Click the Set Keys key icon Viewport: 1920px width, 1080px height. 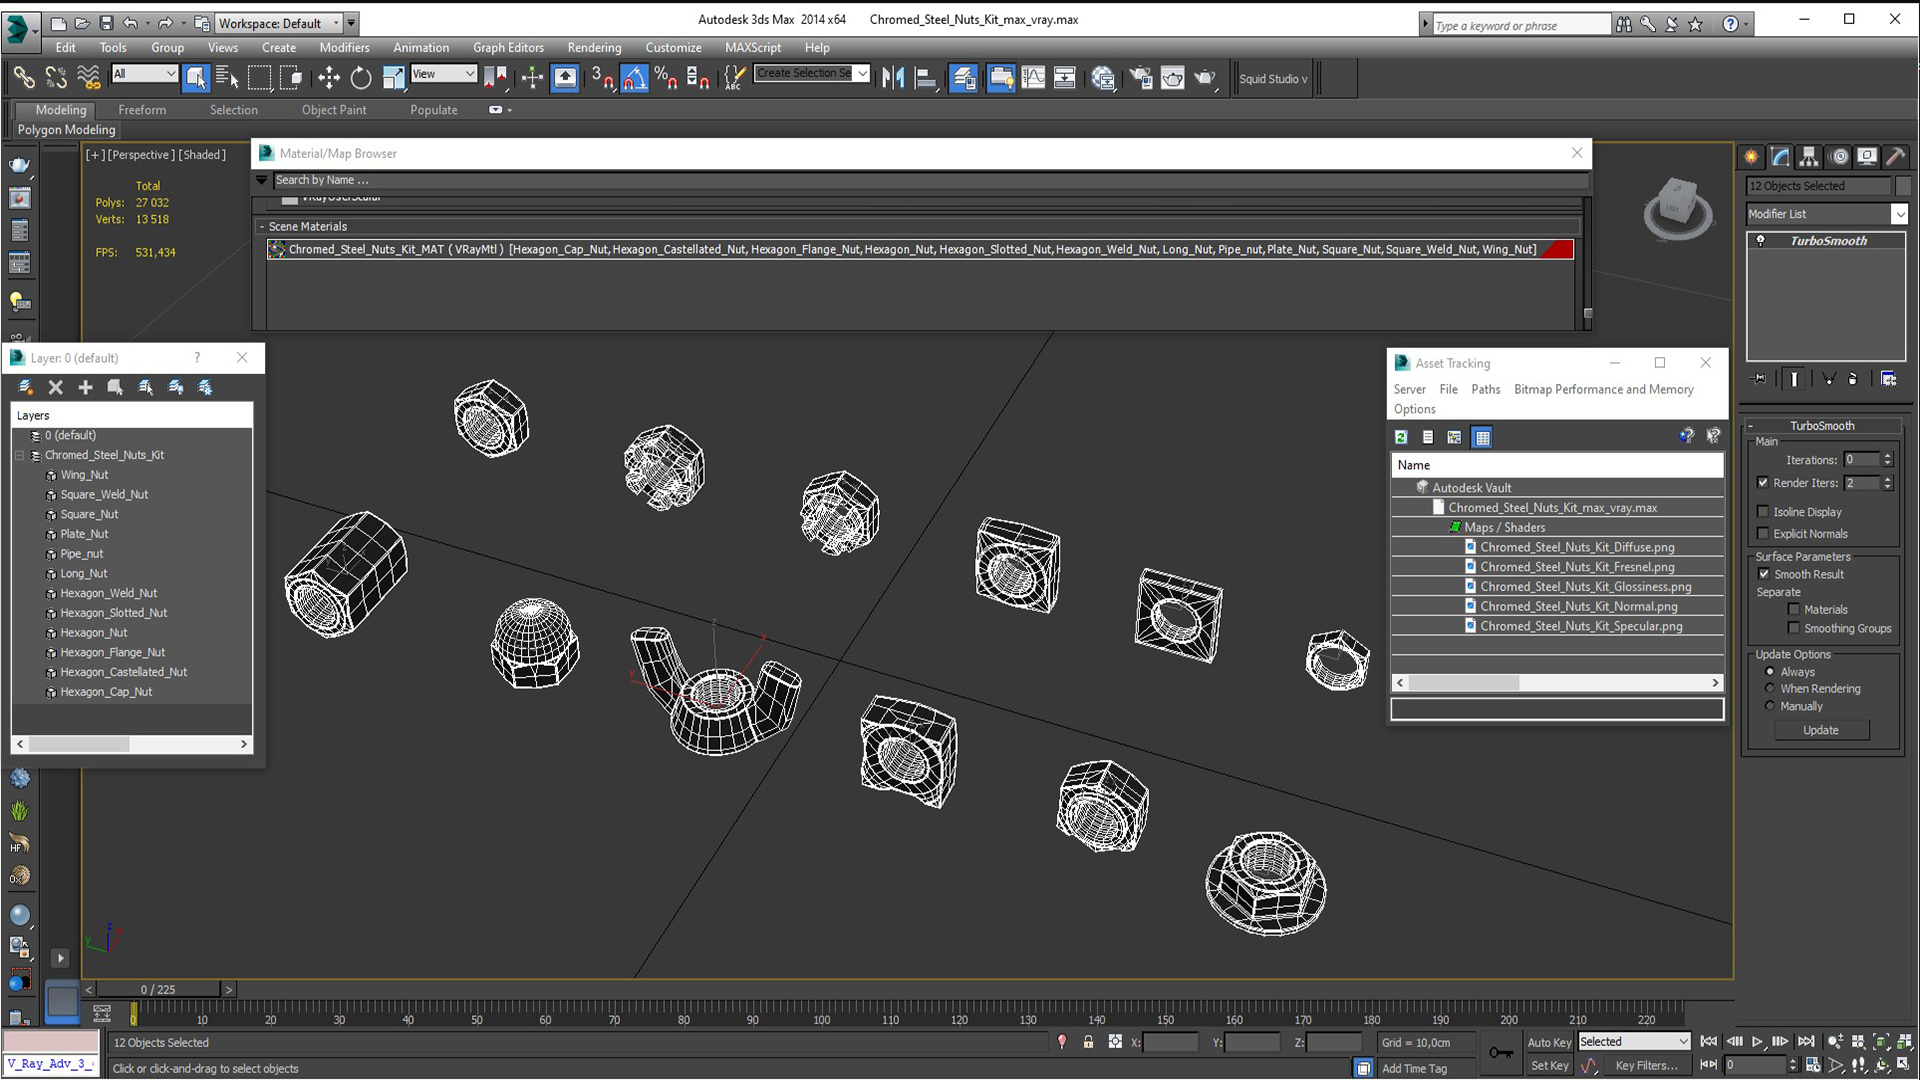click(1500, 1053)
